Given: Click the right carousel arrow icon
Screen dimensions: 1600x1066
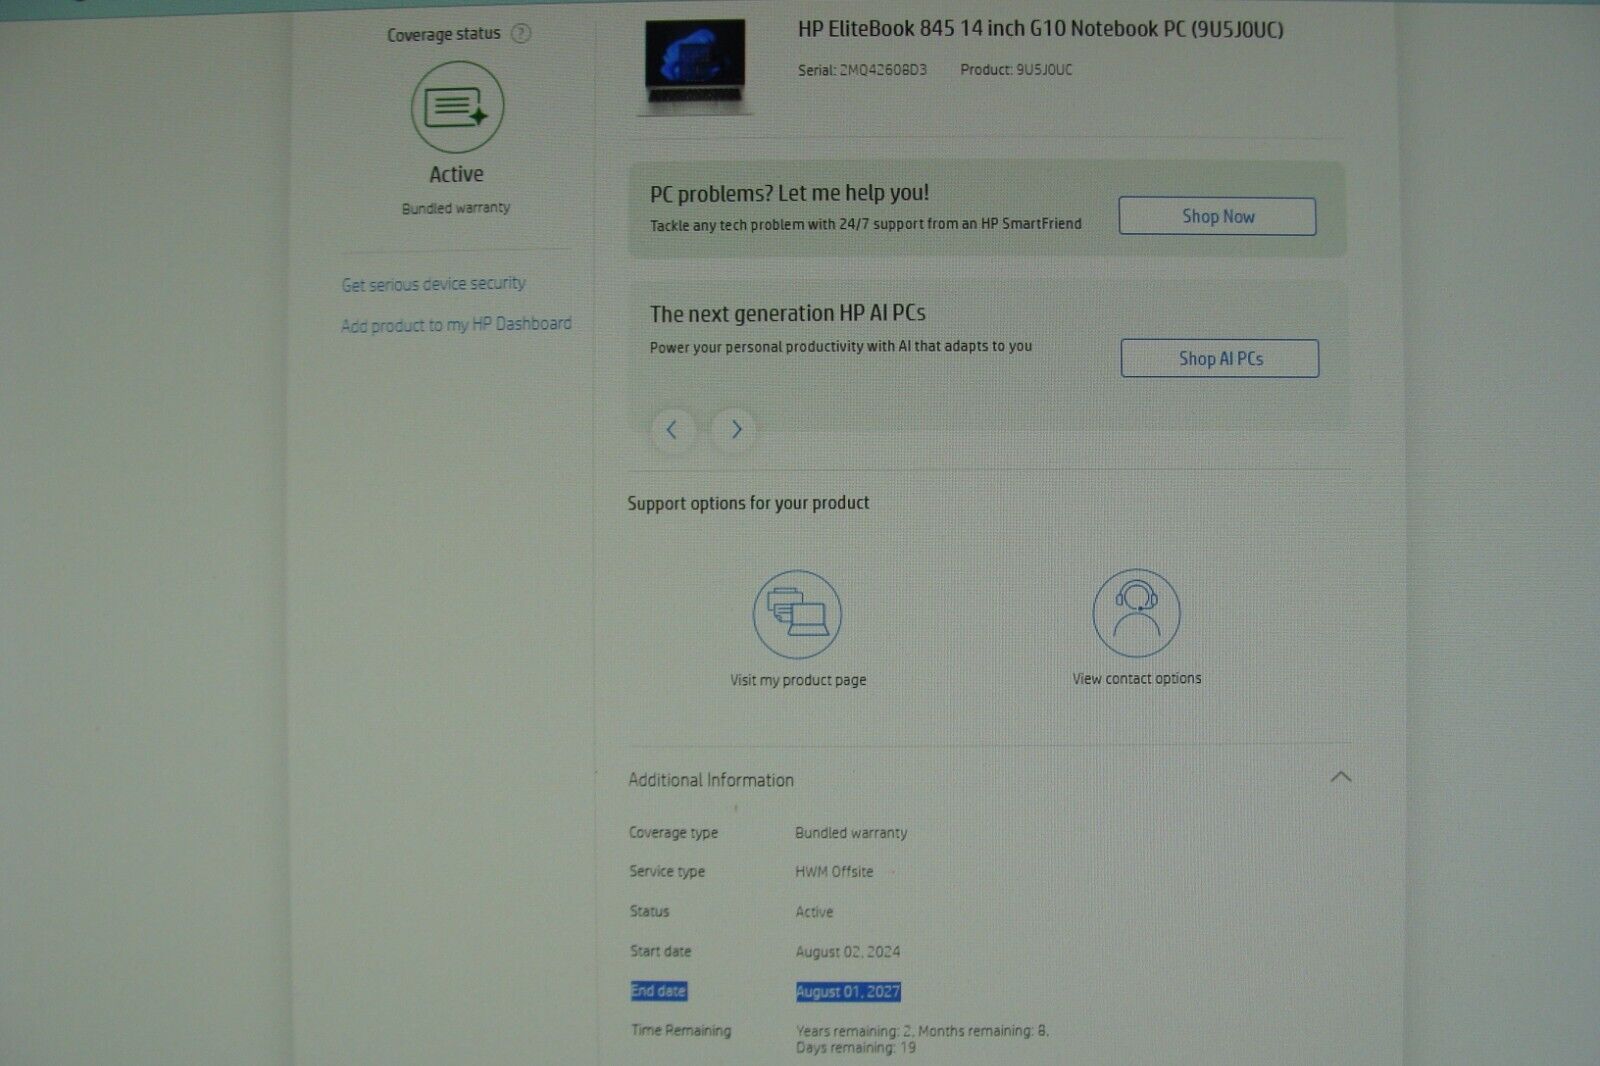Looking at the screenshot, I should tap(735, 430).
